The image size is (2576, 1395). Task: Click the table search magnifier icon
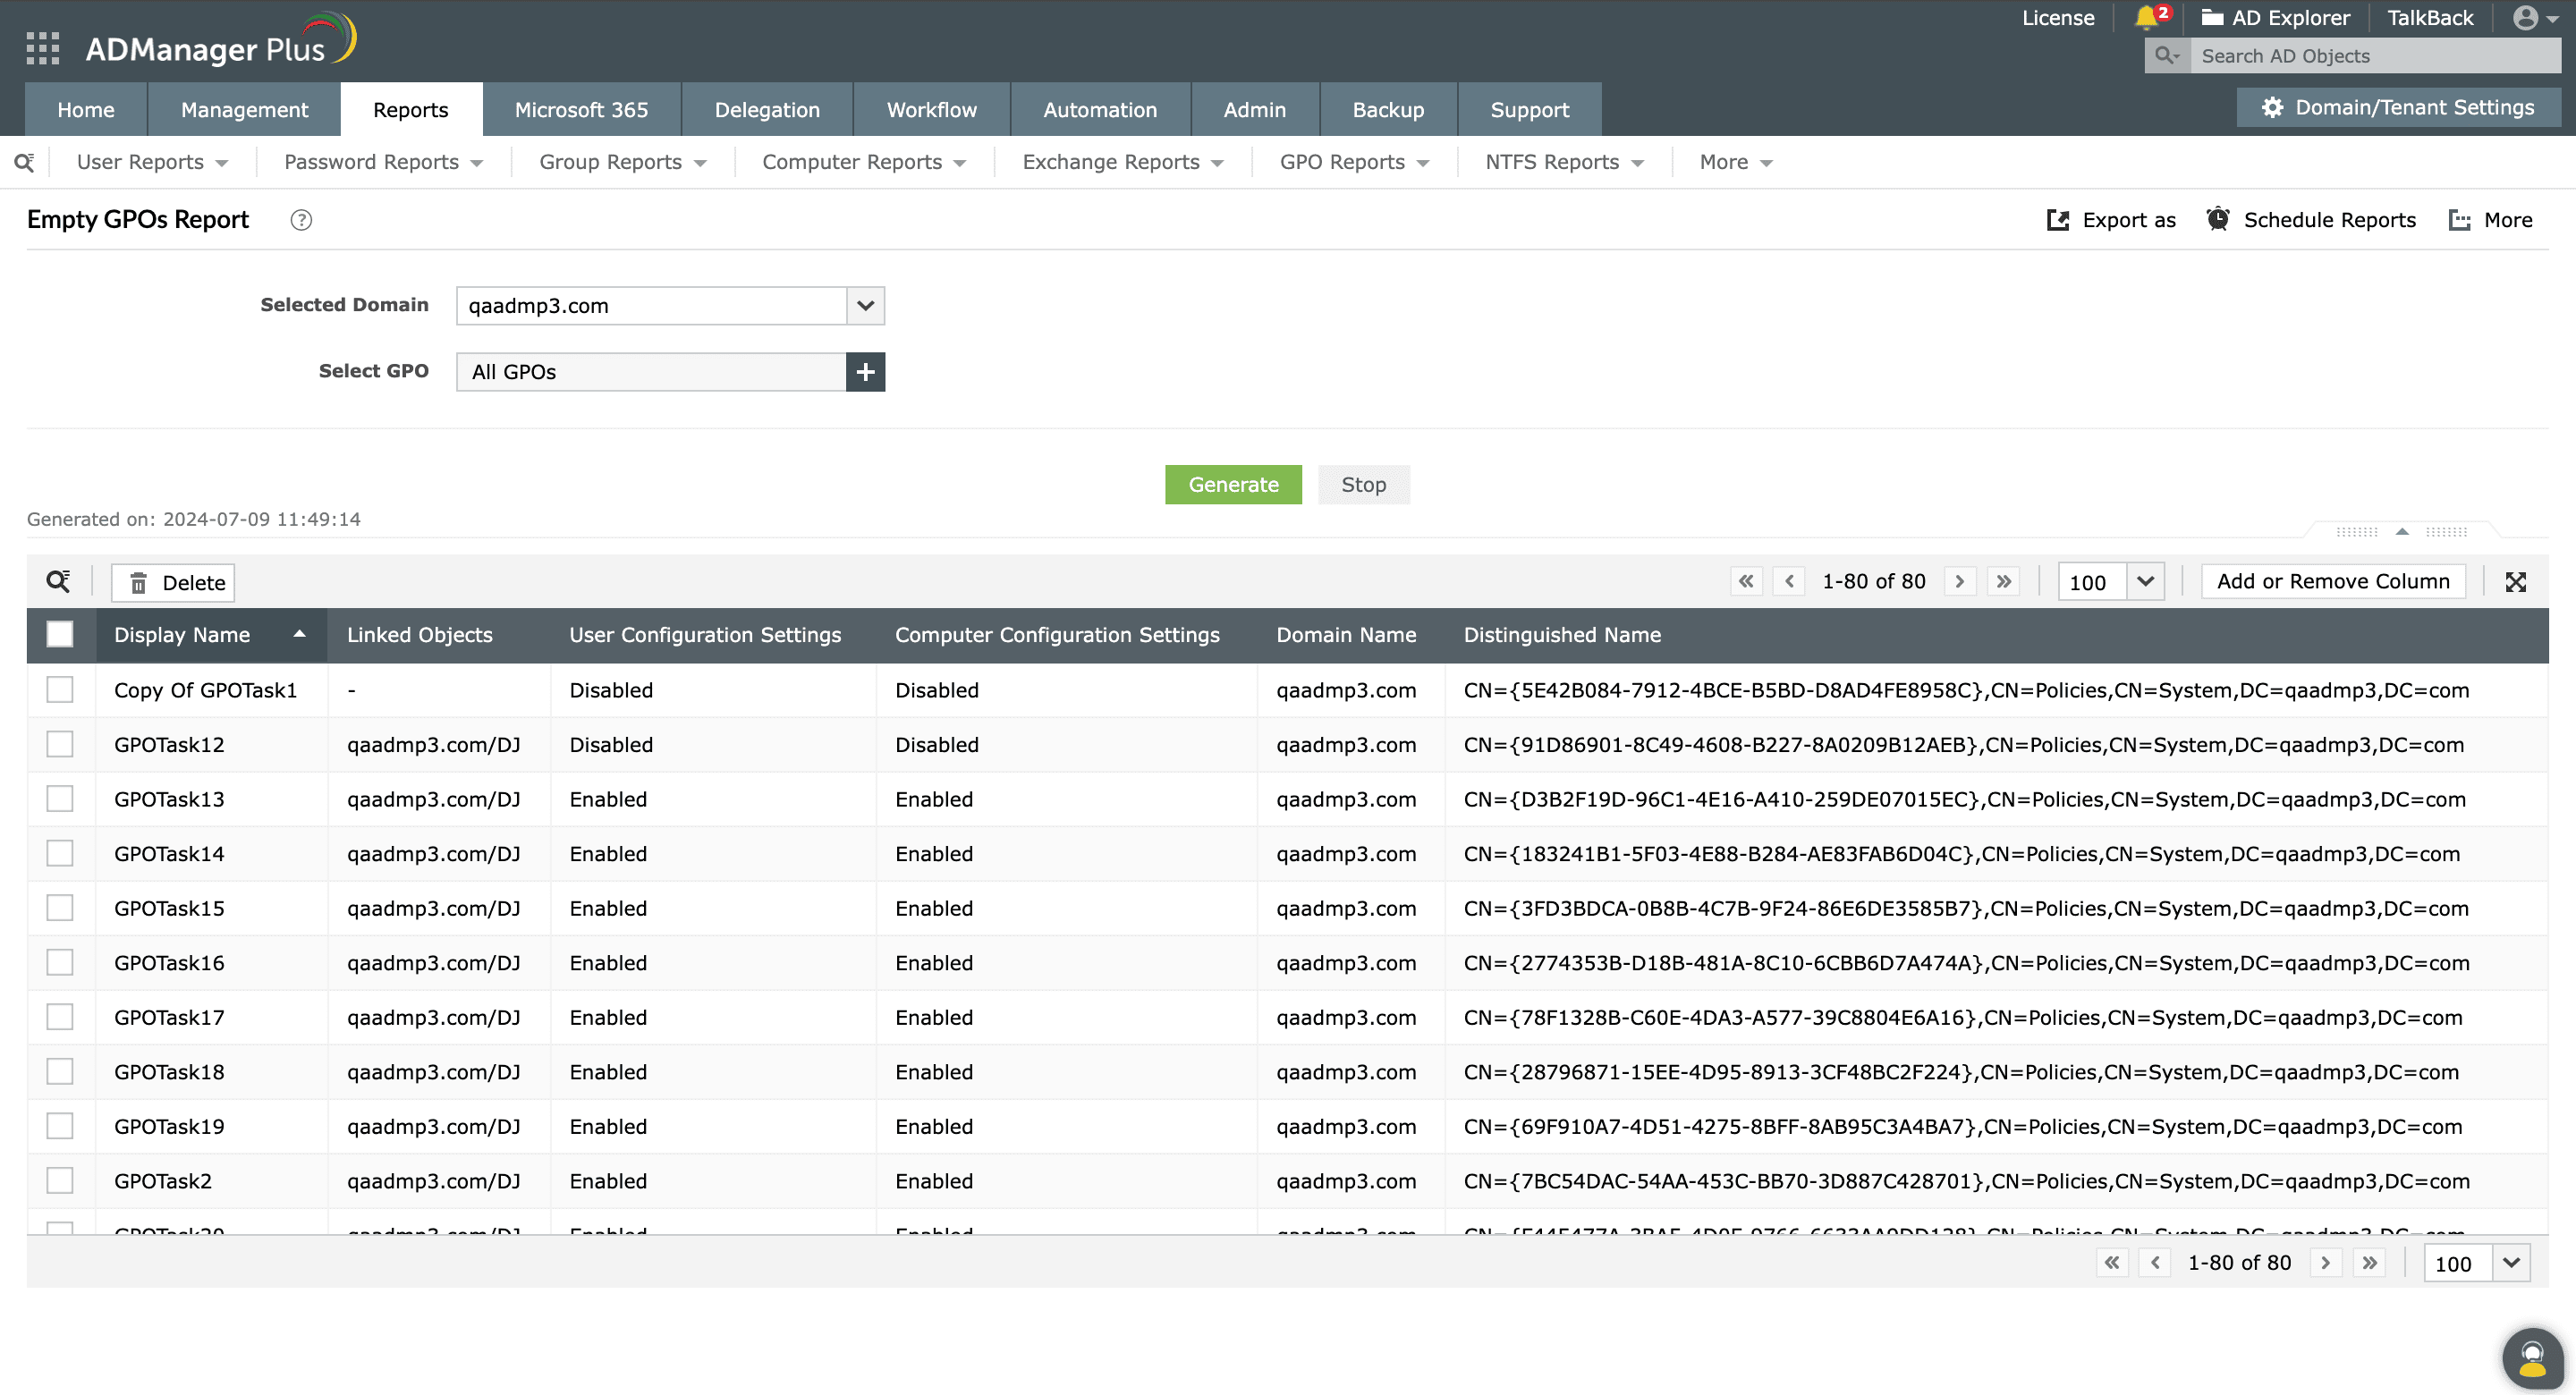58,582
